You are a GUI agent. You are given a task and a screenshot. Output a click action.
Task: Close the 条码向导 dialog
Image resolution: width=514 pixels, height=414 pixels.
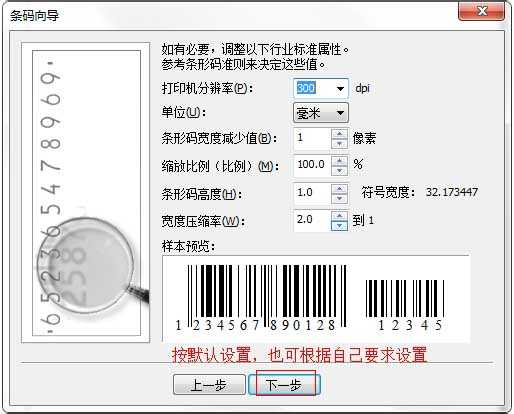tap(481, 11)
